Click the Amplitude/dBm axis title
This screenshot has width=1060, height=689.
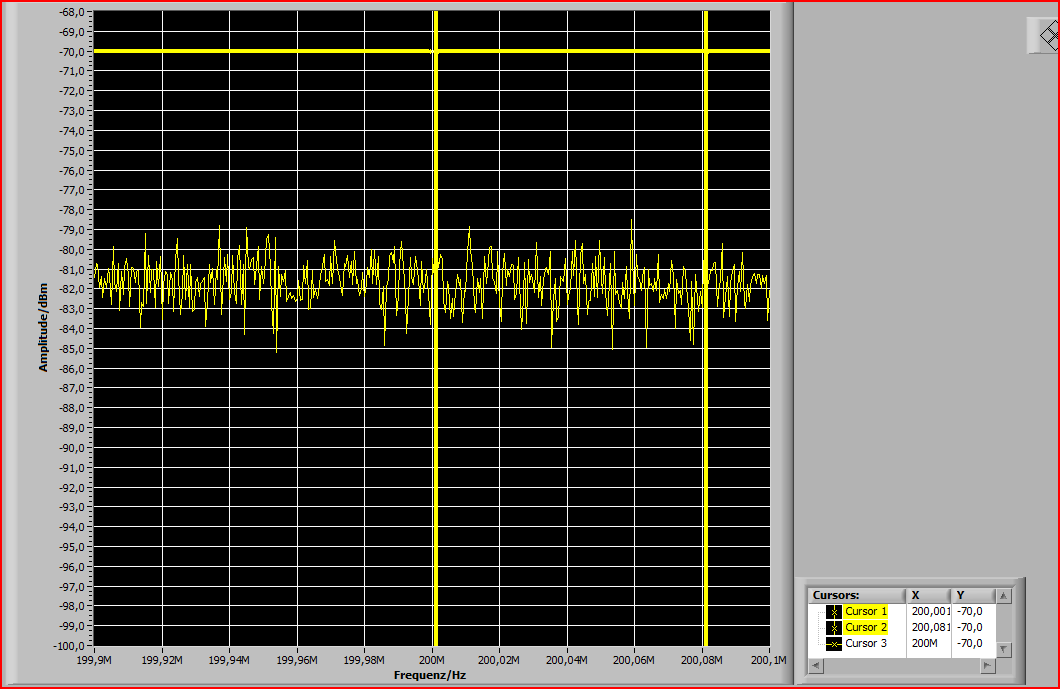(43, 328)
